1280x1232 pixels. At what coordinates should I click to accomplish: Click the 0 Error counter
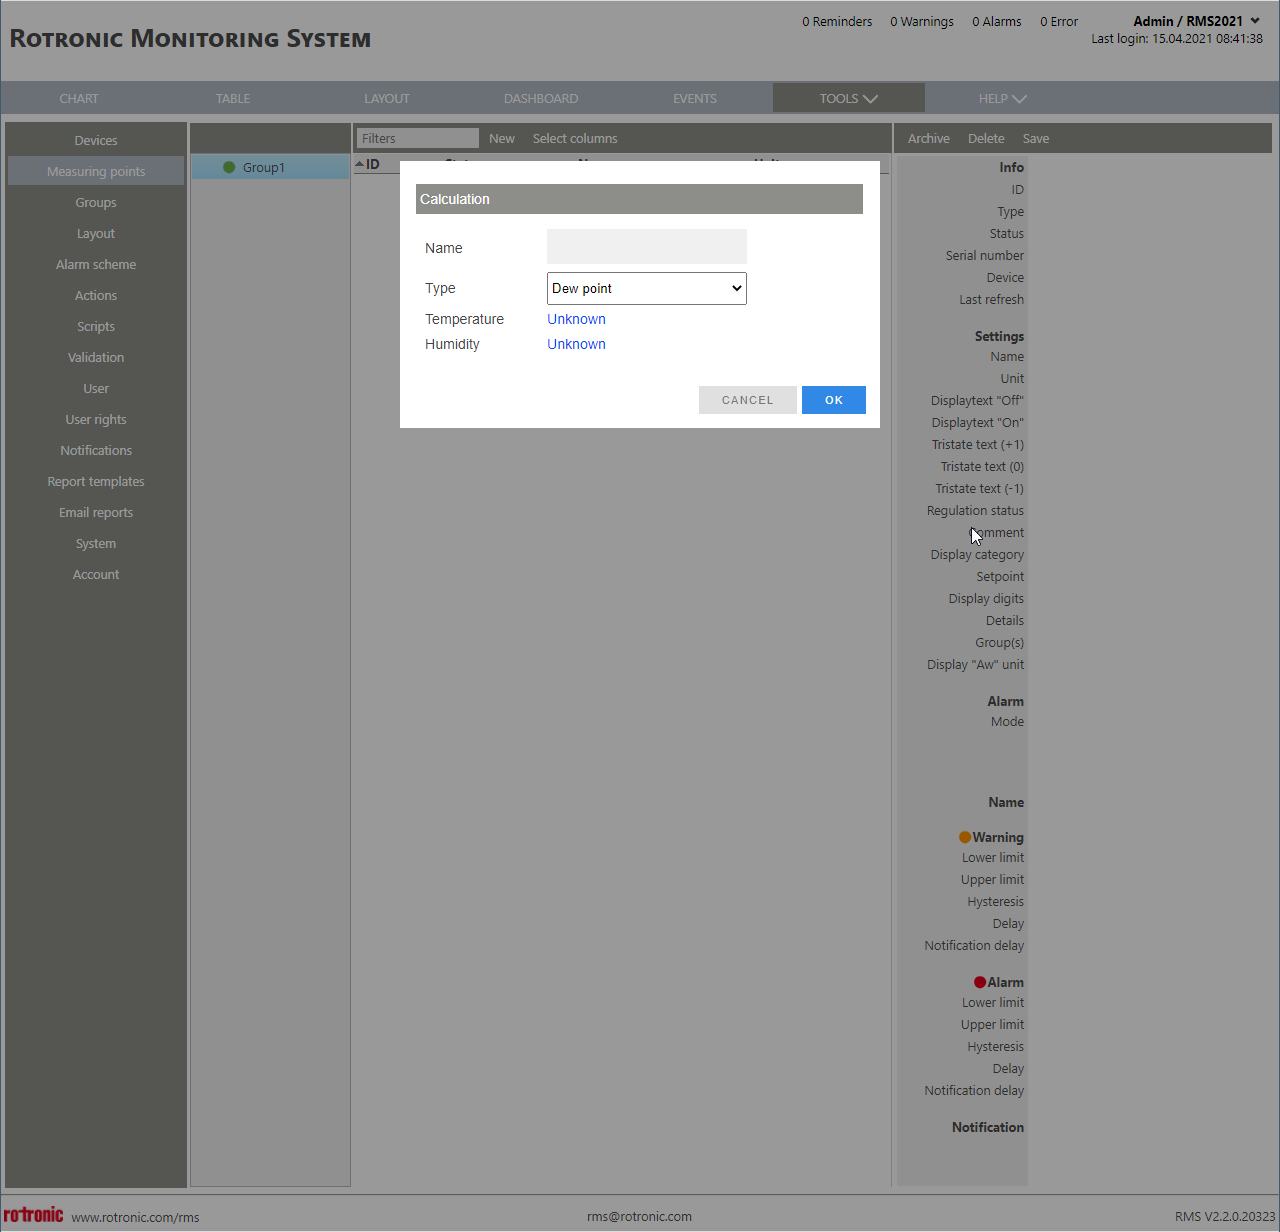click(x=1059, y=21)
